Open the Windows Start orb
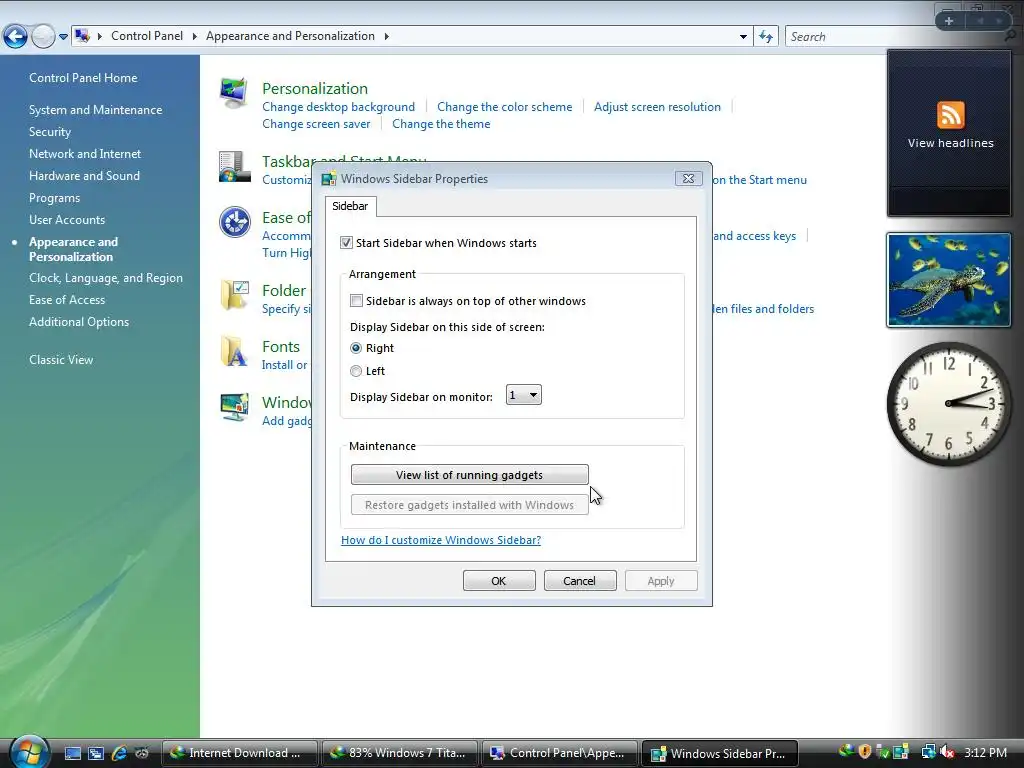The image size is (1024, 768). coord(29,752)
